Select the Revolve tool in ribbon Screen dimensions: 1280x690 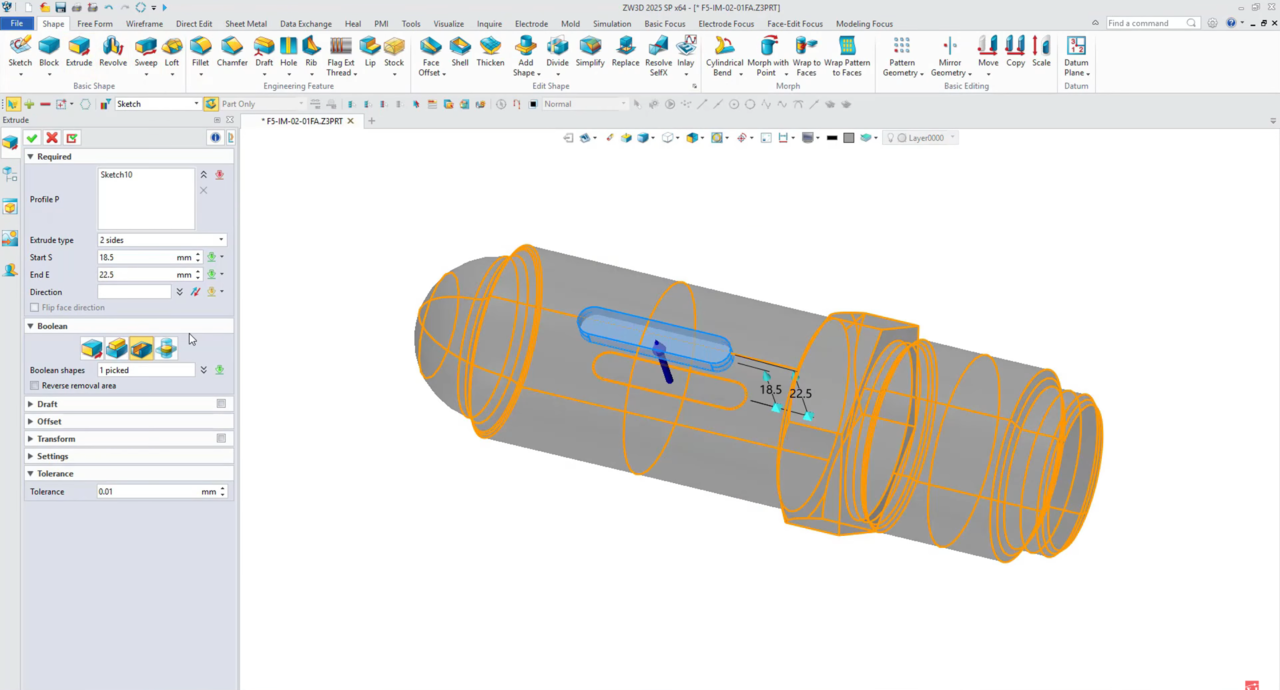(113, 51)
